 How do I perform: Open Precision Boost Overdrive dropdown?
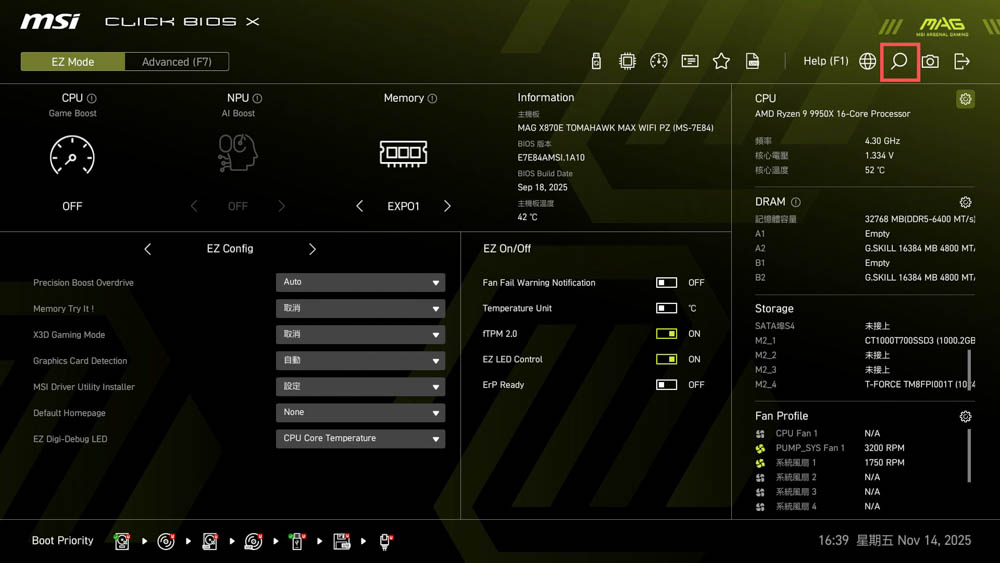[360, 283]
